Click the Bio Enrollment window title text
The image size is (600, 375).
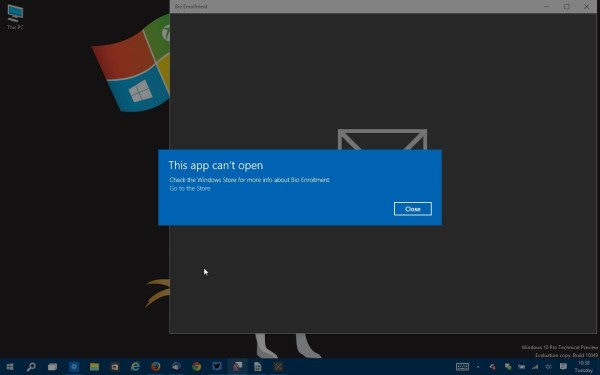coord(191,7)
